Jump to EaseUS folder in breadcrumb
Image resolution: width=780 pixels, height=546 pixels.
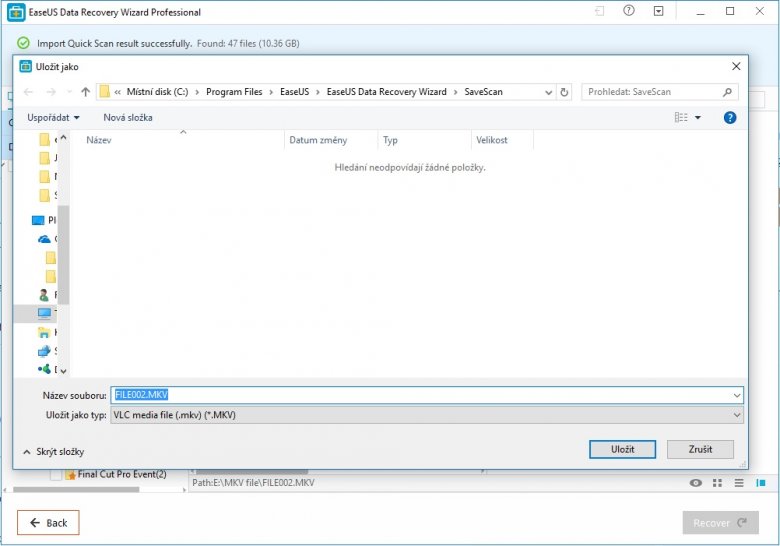click(x=294, y=92)
